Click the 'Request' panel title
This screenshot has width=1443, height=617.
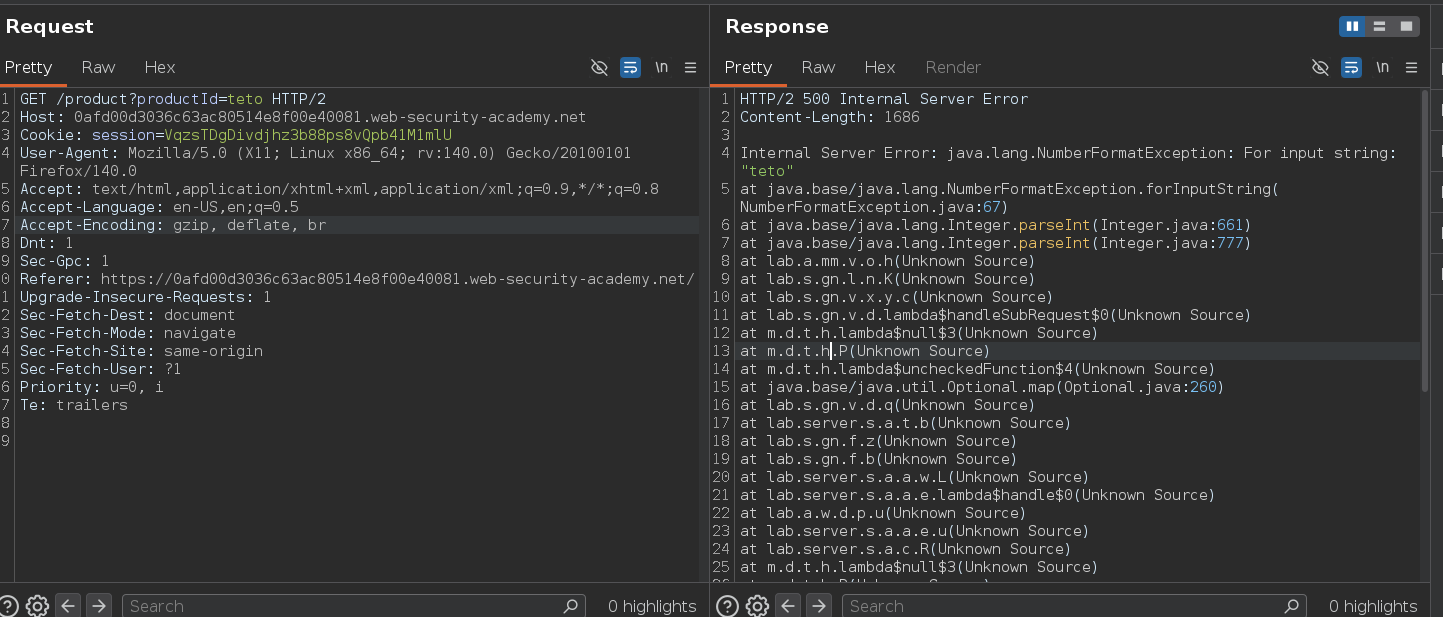49,27
